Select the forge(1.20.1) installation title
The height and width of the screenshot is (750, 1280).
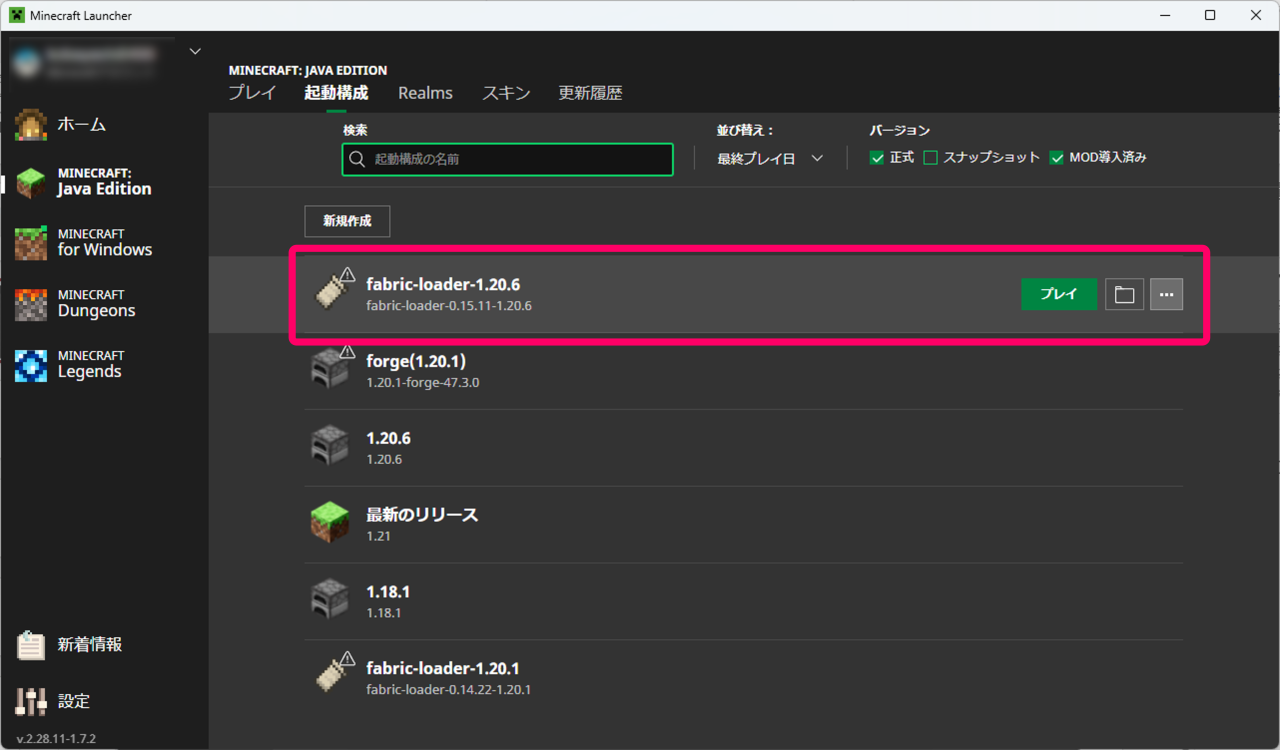[416, 361]
